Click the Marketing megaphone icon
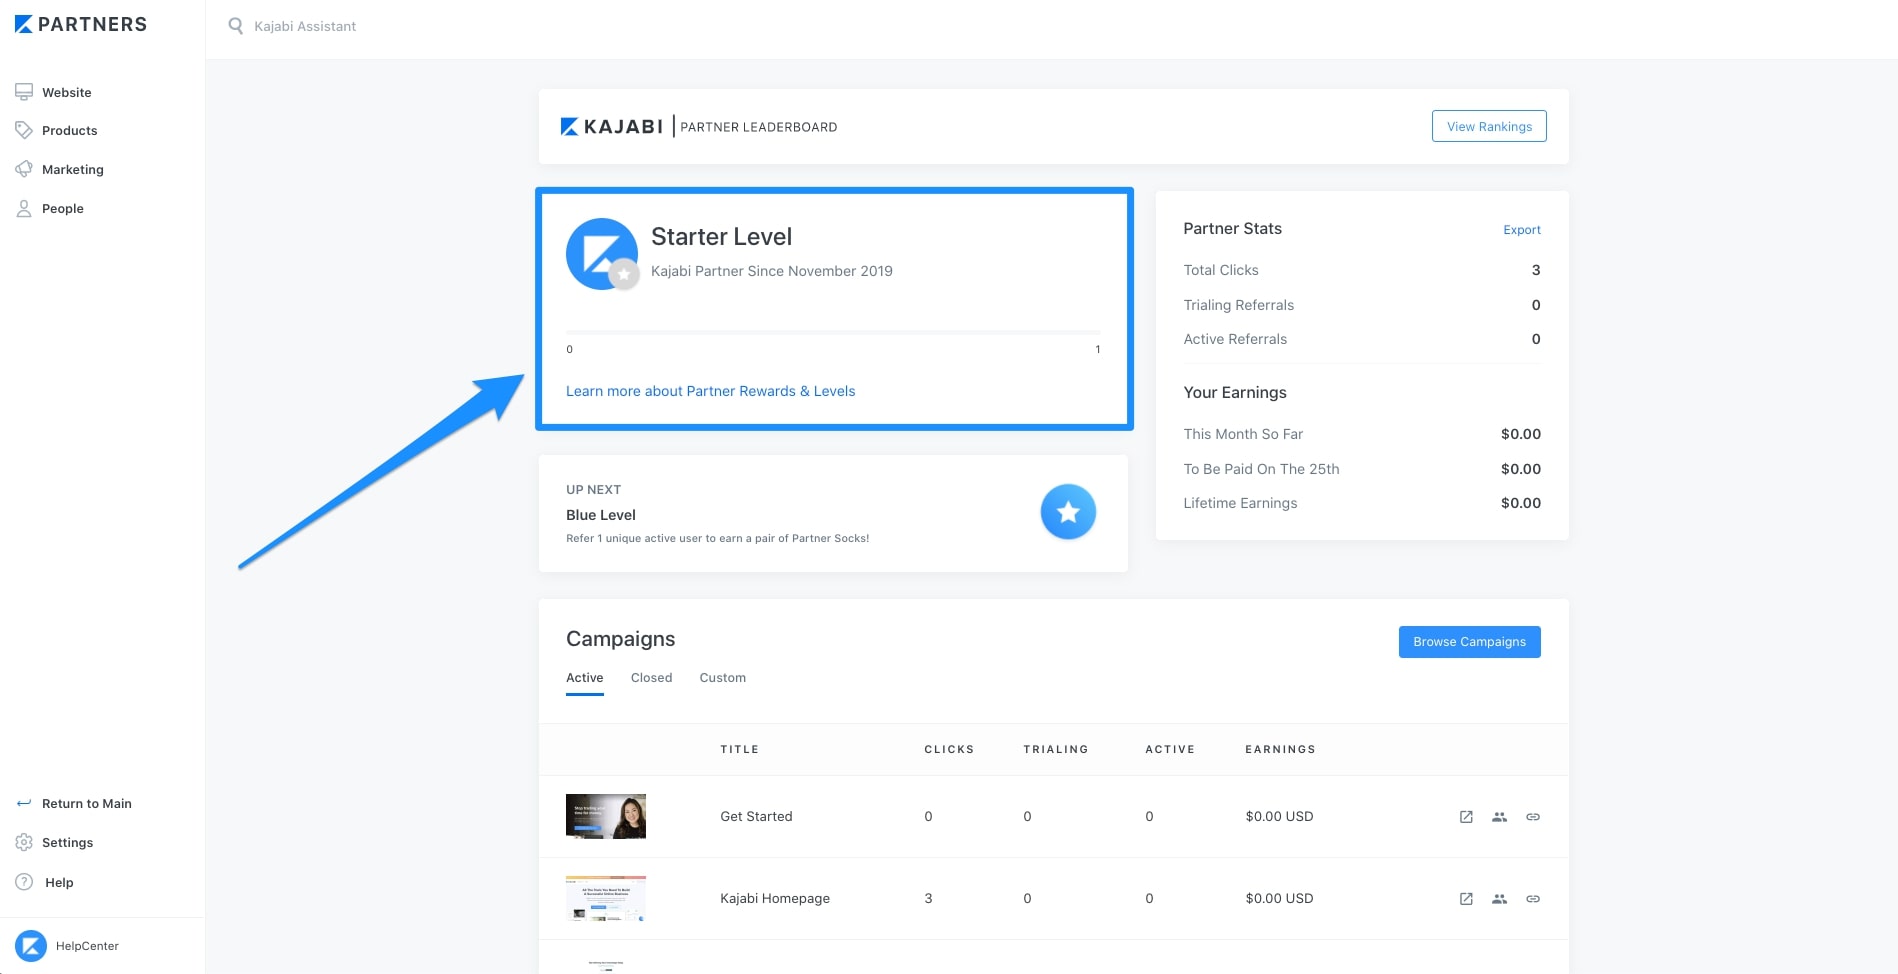Screen dimensions: 1898x974 [24, 169]
